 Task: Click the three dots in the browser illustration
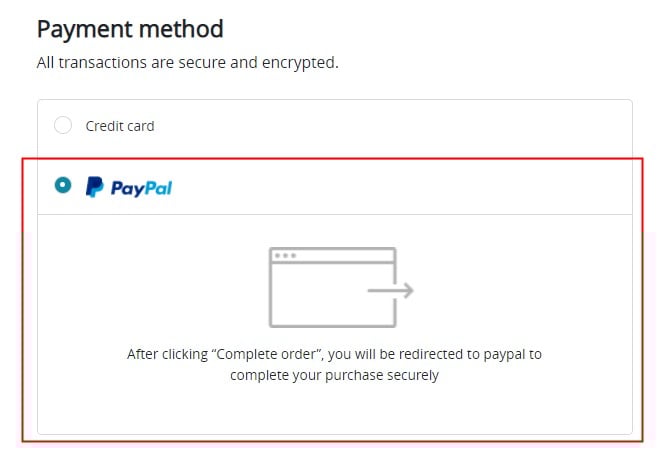[x=285, y=256]
